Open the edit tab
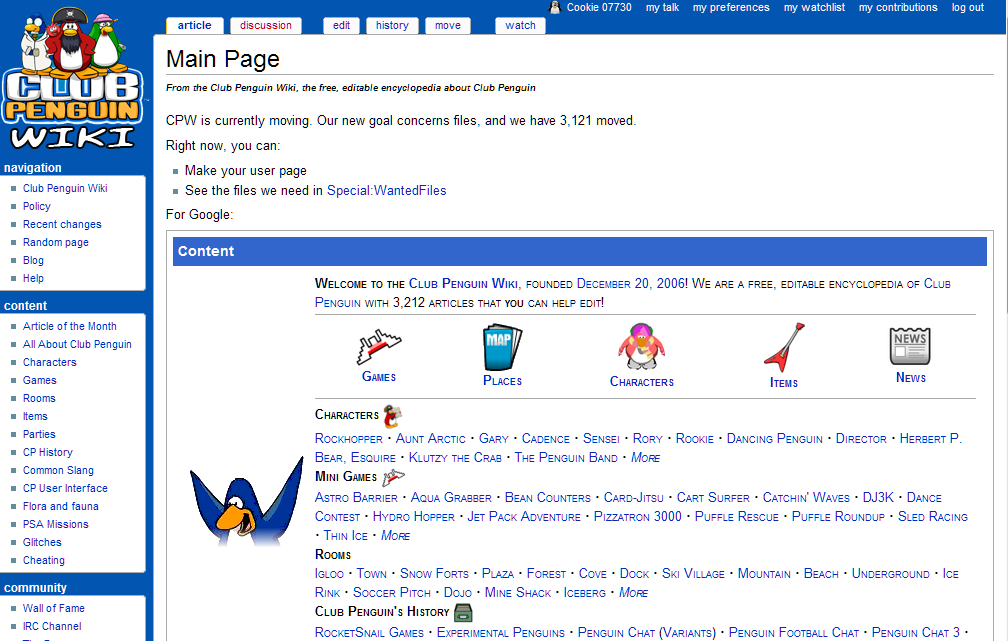The height and width of the screenshot is (641, 1008). 341,26
